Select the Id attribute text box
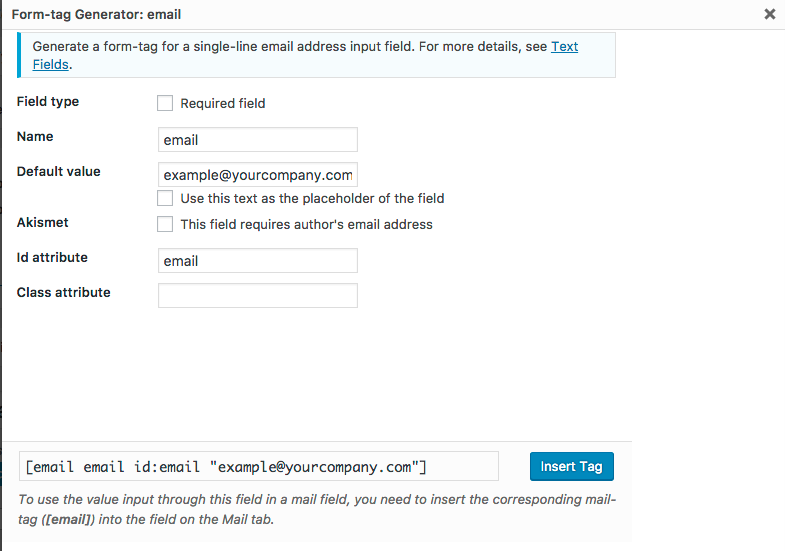785x551 pixels. 258,261
